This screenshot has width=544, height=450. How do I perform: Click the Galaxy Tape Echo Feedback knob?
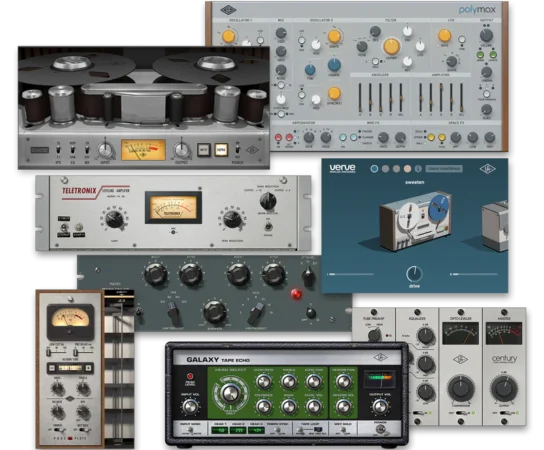pyautogui.click(x=263, y=406)
